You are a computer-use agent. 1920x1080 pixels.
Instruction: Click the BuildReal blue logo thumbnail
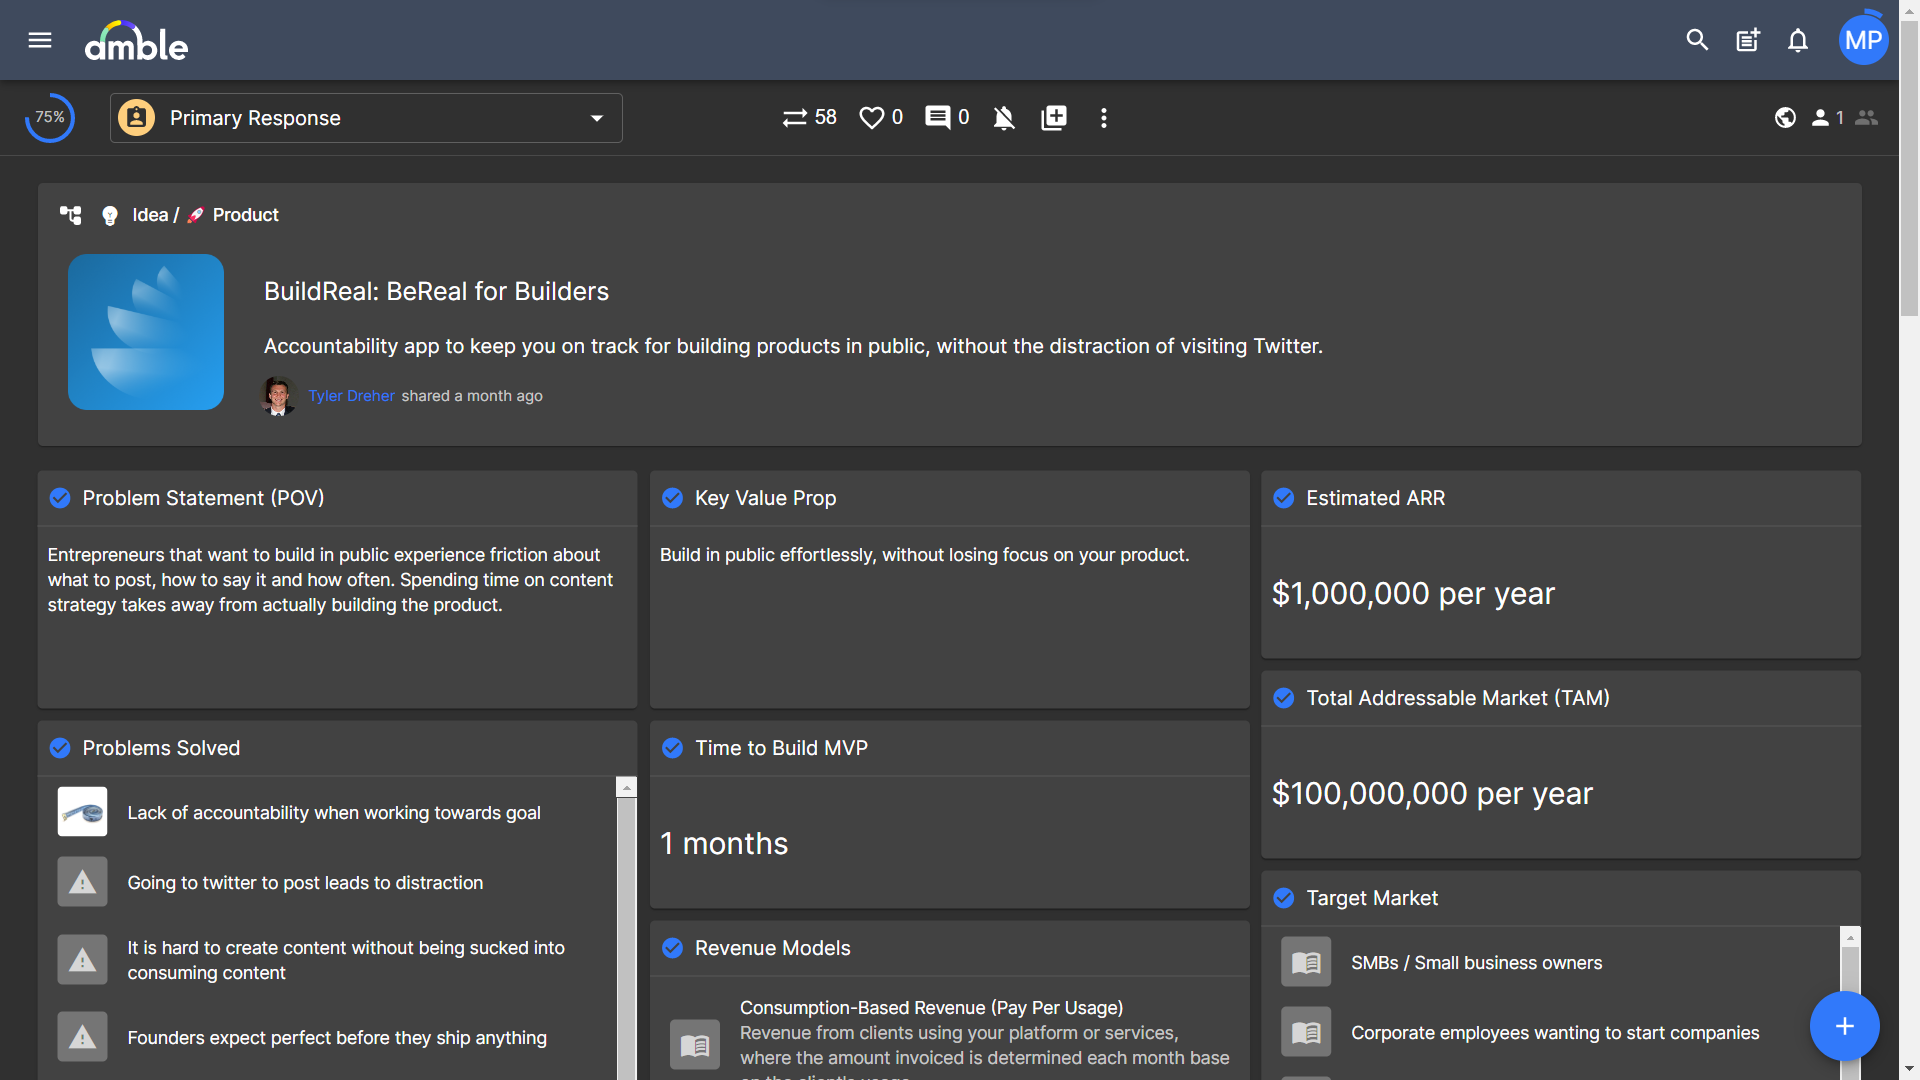(146, 332)
